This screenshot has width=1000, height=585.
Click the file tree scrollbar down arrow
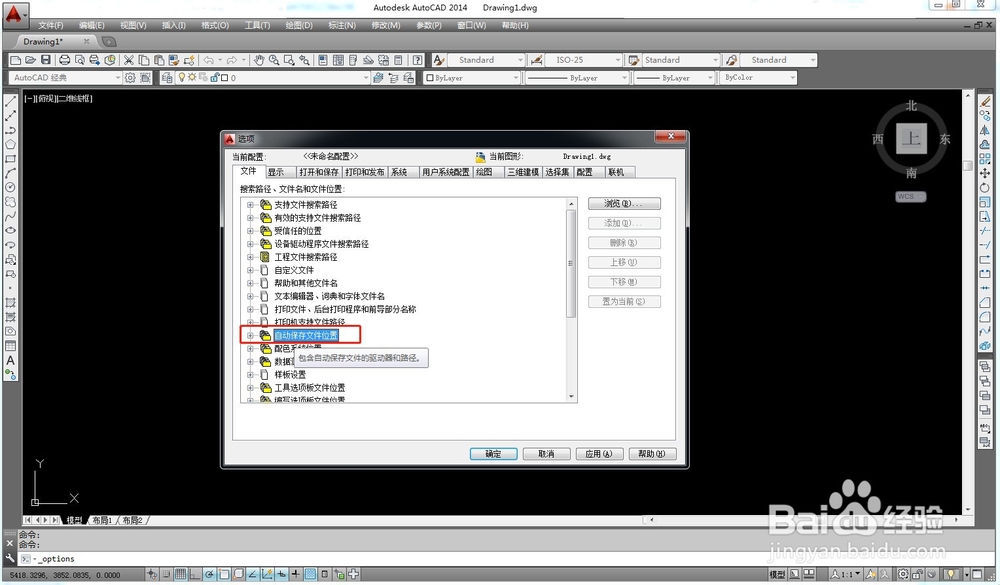pos(571,396)
